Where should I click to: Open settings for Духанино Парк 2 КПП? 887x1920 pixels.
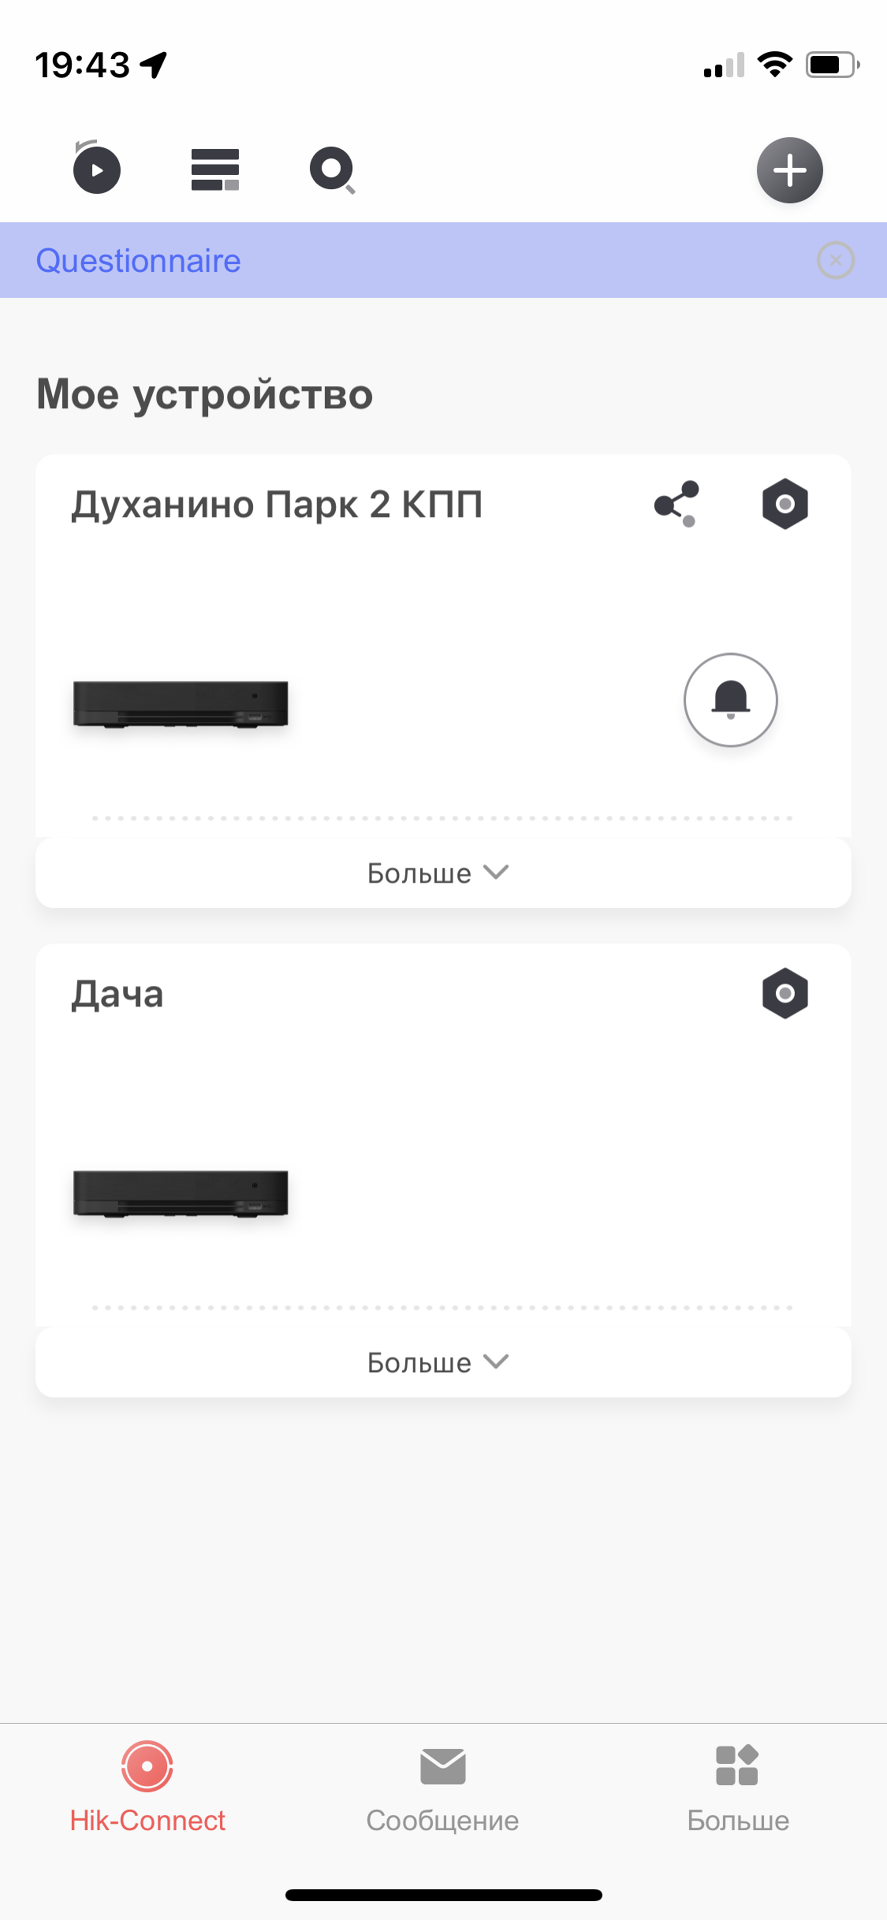tap(785, 504)
